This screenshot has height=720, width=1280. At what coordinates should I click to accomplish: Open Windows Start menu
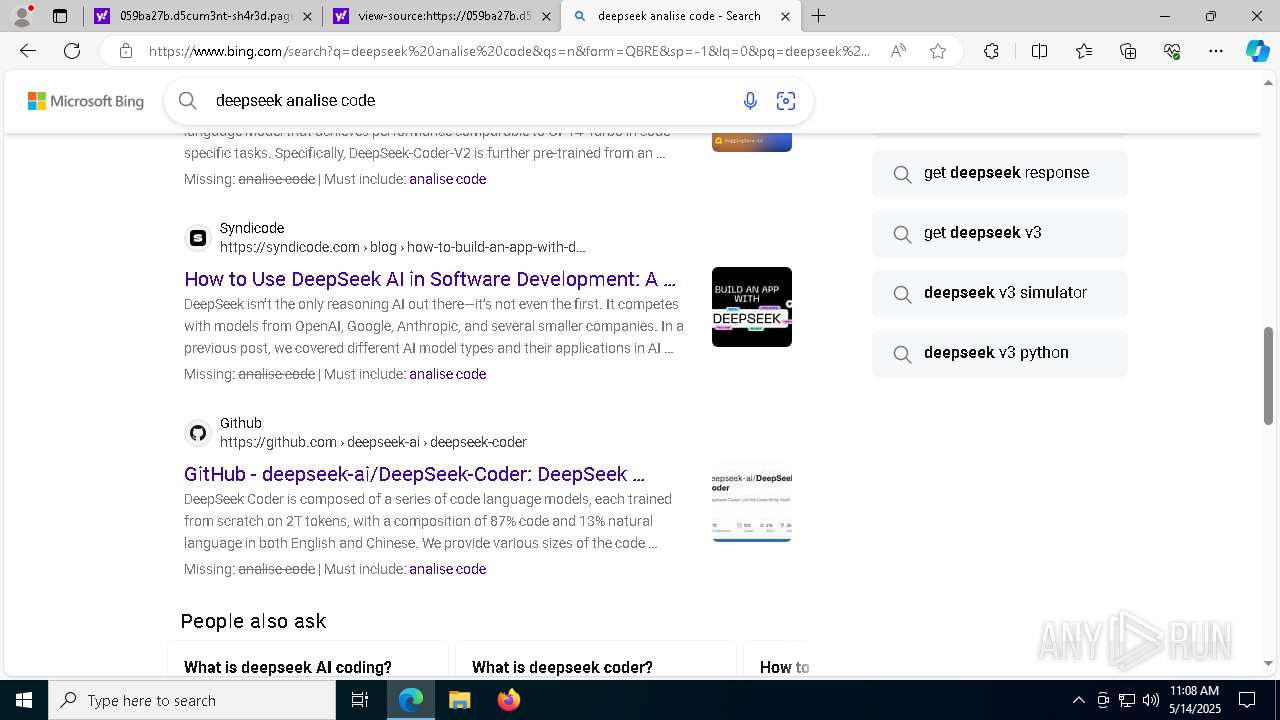point(23,700)
